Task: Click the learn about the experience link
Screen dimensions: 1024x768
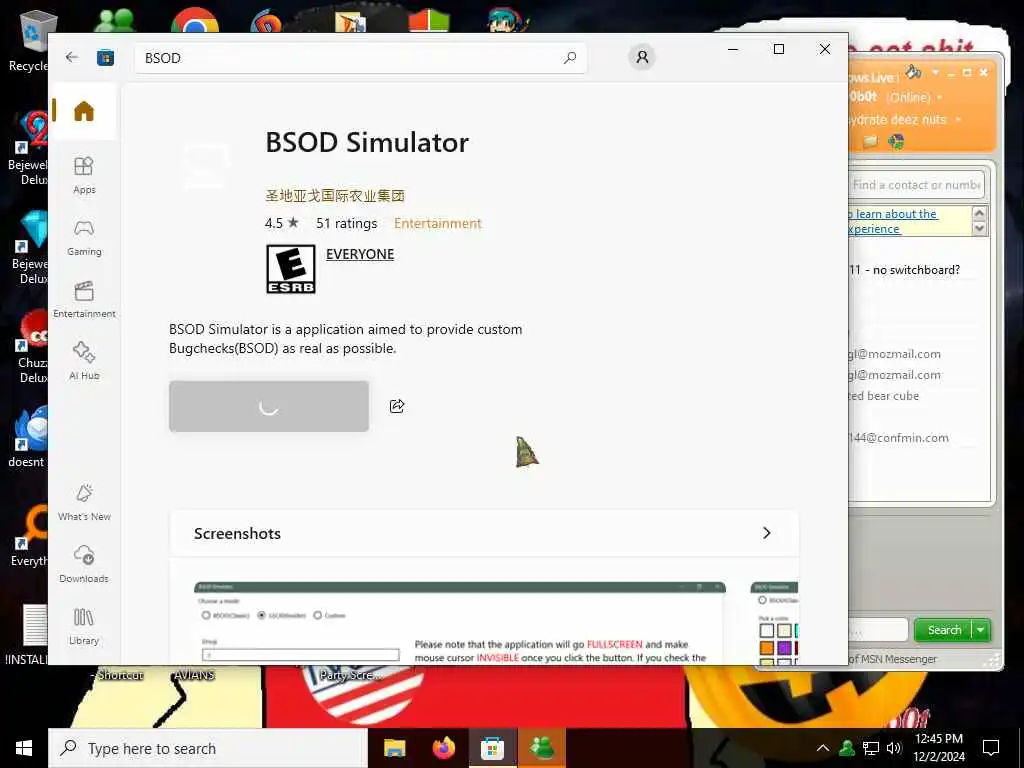Action: pos(893,221)
